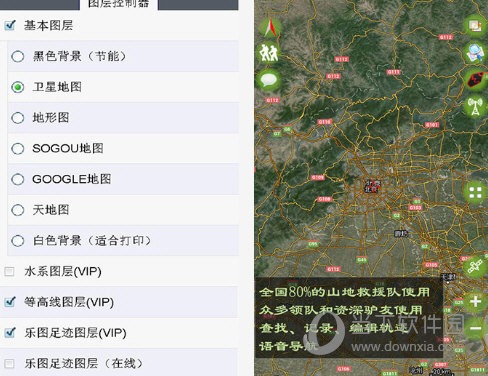Click the 卫星地图 label text
Screen dimensions: 488x376
coord(57,87)
